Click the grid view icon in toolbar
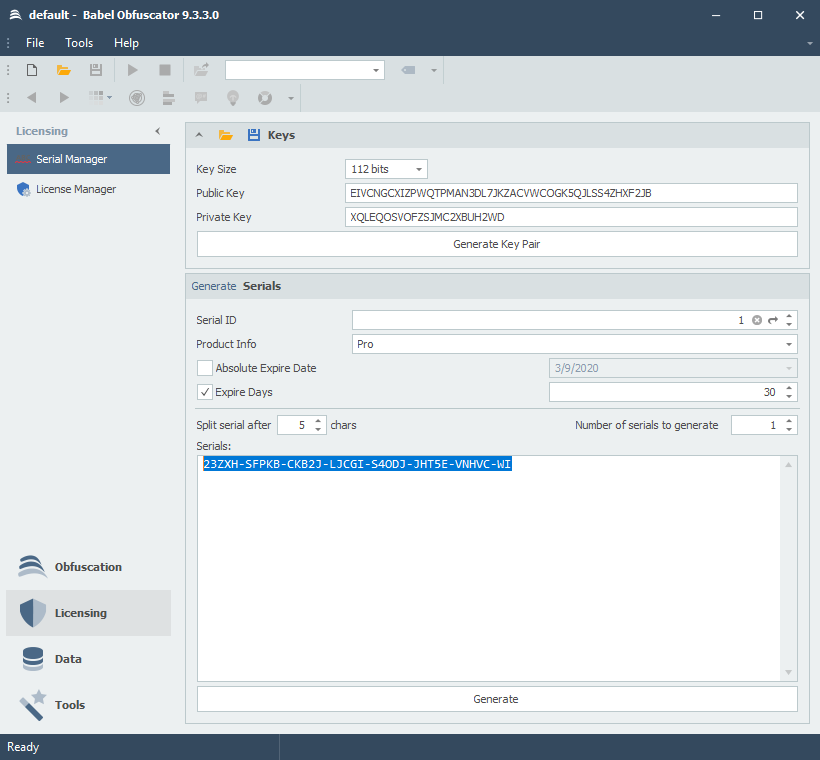Screen dimensions: 820x760 point(96,97)
